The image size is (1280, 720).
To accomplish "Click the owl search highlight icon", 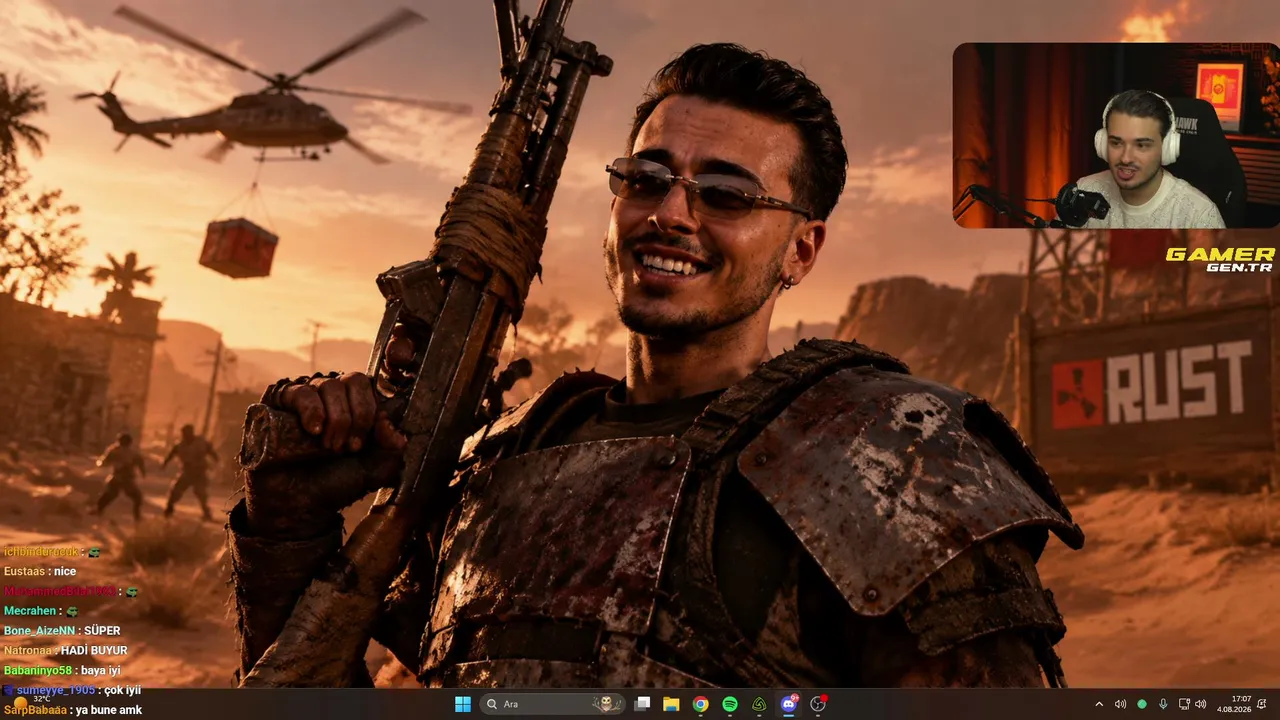I will pos(607,704).
